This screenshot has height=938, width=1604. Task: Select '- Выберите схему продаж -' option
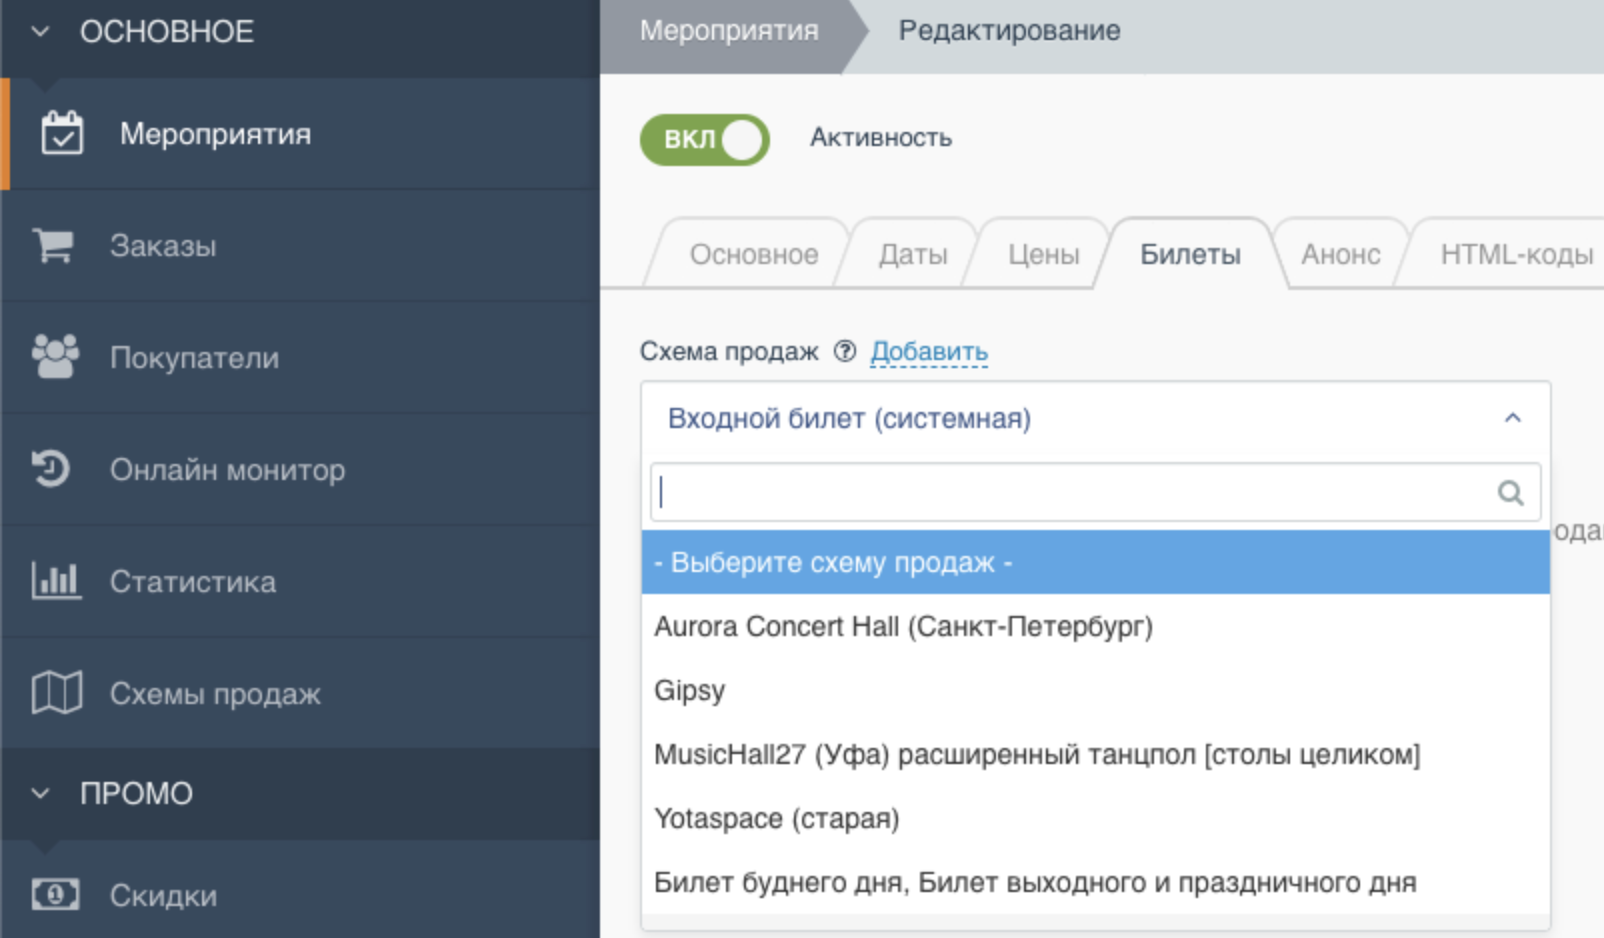1095,562
